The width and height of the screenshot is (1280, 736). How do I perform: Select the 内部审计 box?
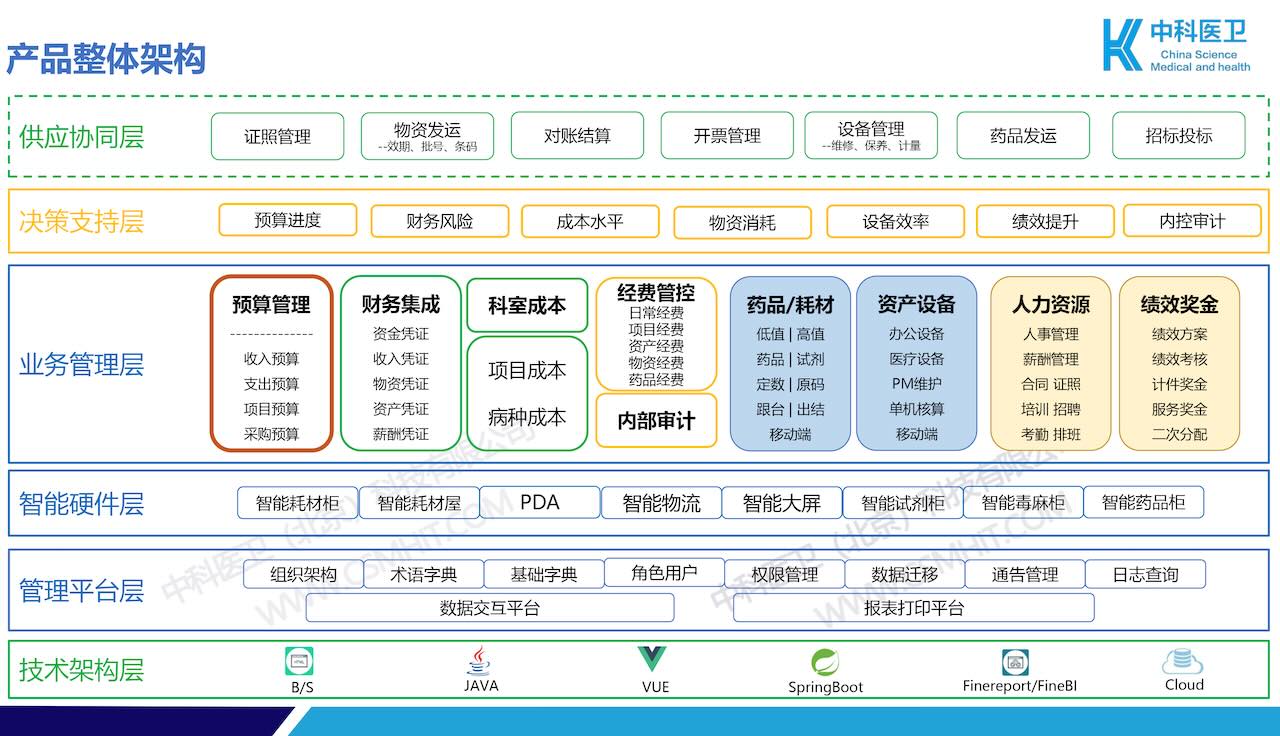coord(656,421)
